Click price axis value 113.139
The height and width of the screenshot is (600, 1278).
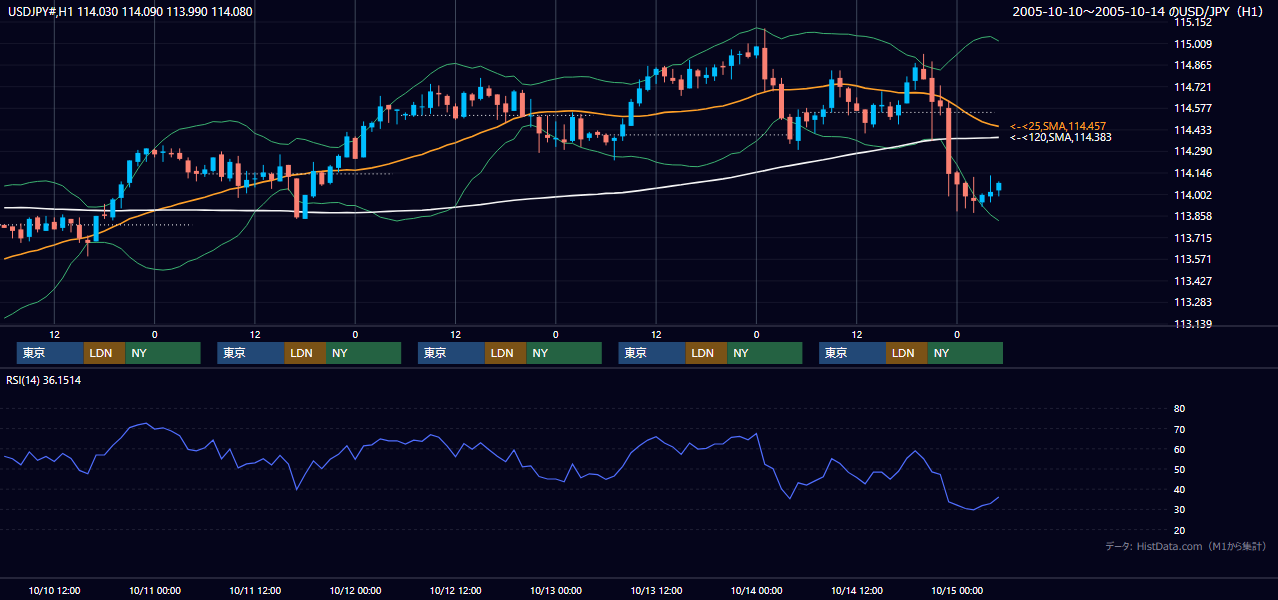(1192, 324)
